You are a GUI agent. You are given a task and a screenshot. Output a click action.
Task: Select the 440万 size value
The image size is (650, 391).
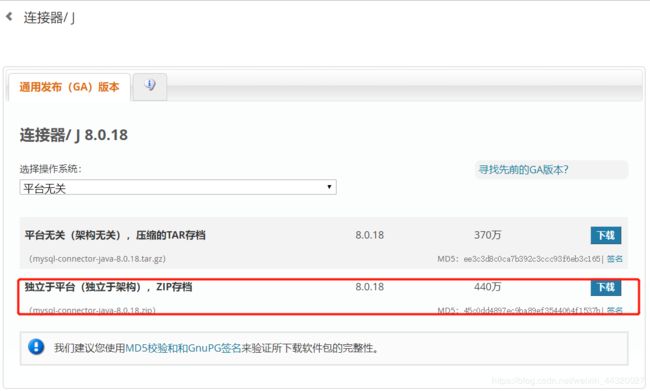click(x=488, y=287)
